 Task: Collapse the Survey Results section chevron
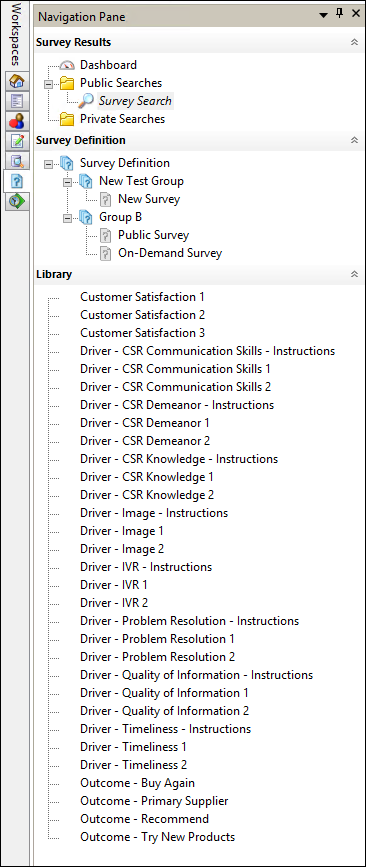[x=354, y=43]
